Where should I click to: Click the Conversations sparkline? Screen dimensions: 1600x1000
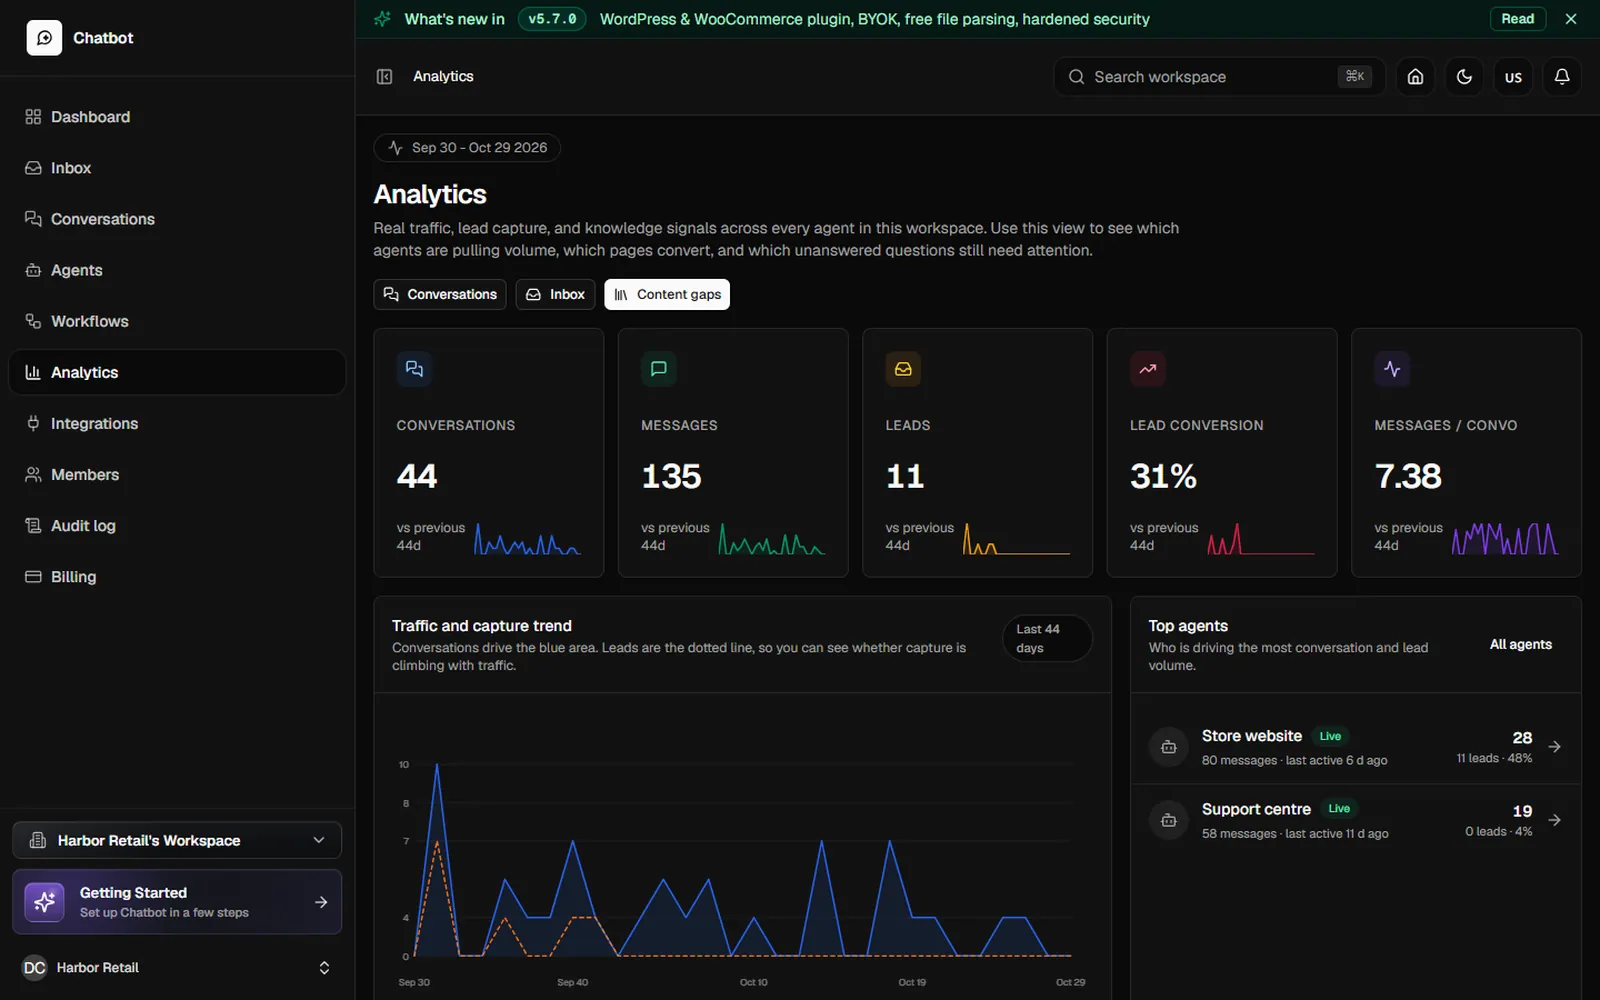pos(527,539)
